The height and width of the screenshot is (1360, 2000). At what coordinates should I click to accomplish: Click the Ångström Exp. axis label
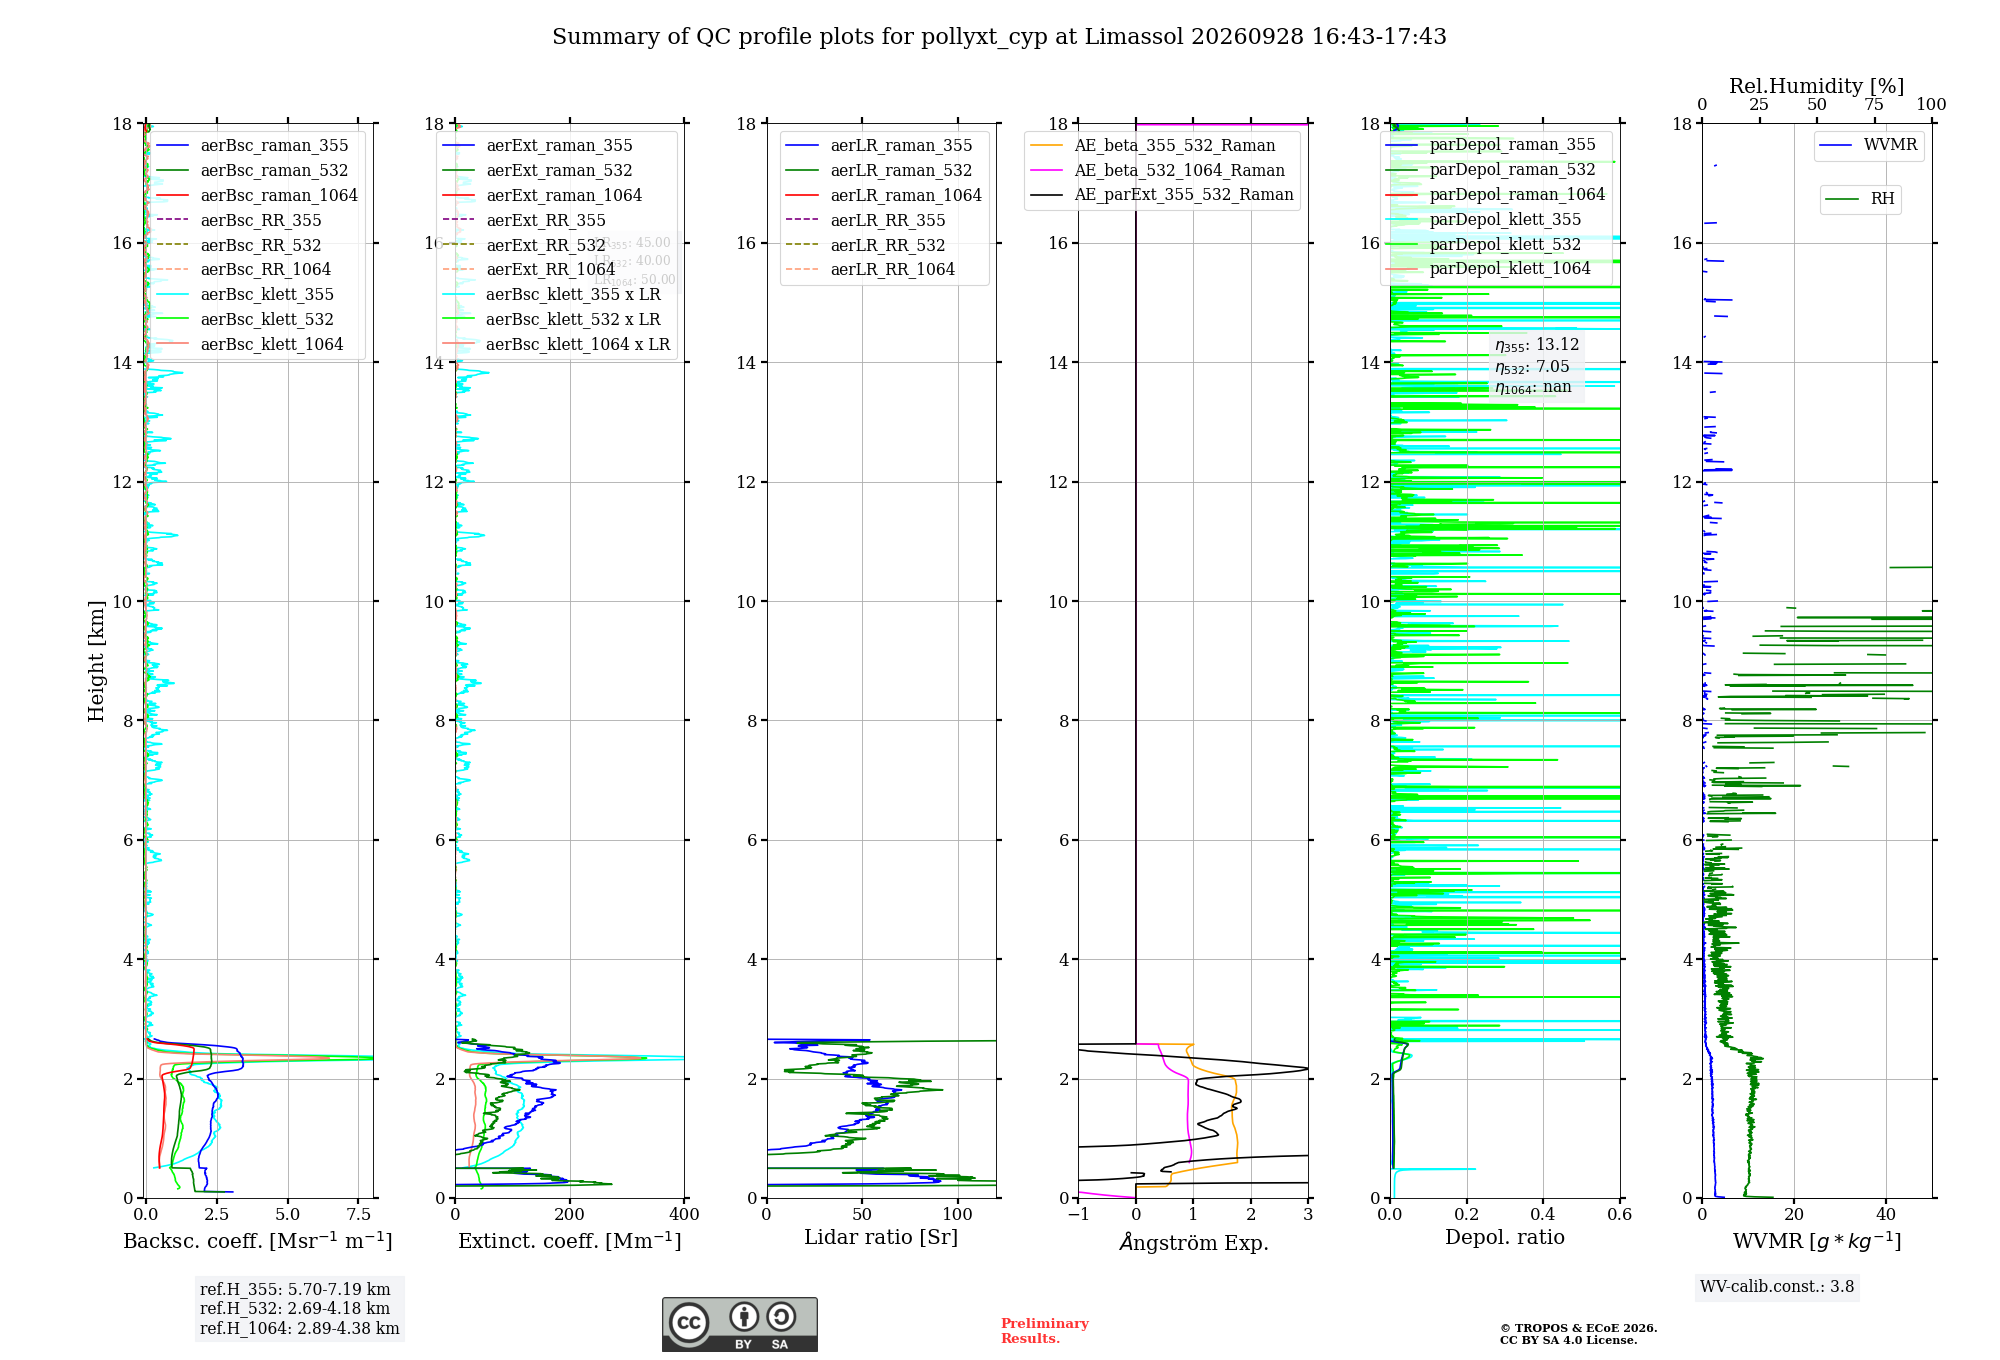pyautogui.click(x=1193, y=1242)
